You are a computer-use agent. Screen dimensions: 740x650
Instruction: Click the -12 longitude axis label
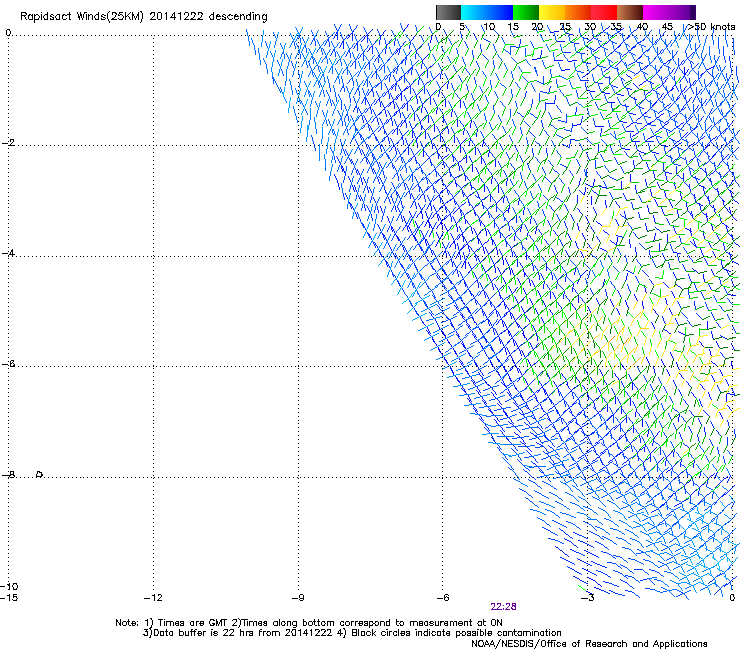pyautogui.click(x=153, y=598)
